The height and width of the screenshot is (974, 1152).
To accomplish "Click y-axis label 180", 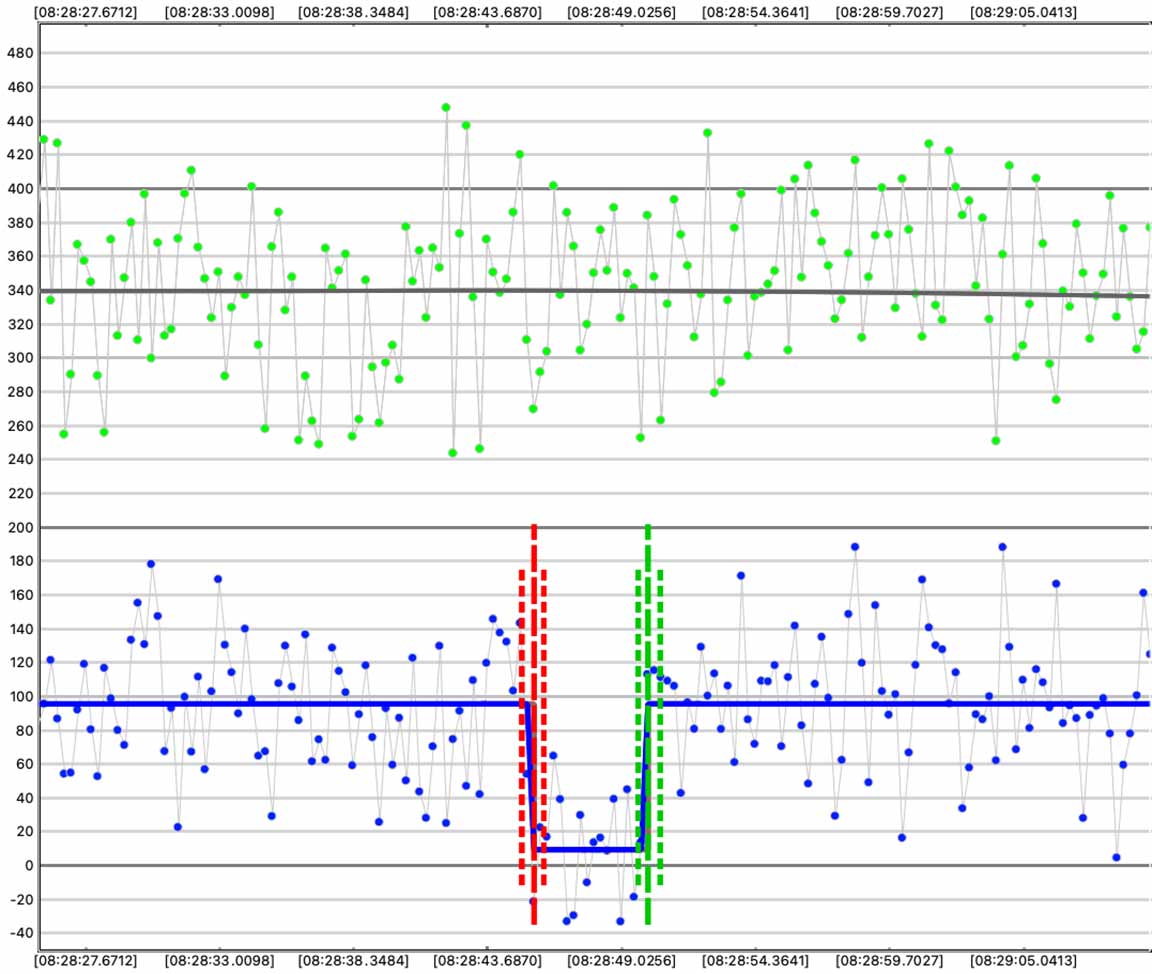I will [20, 560].
